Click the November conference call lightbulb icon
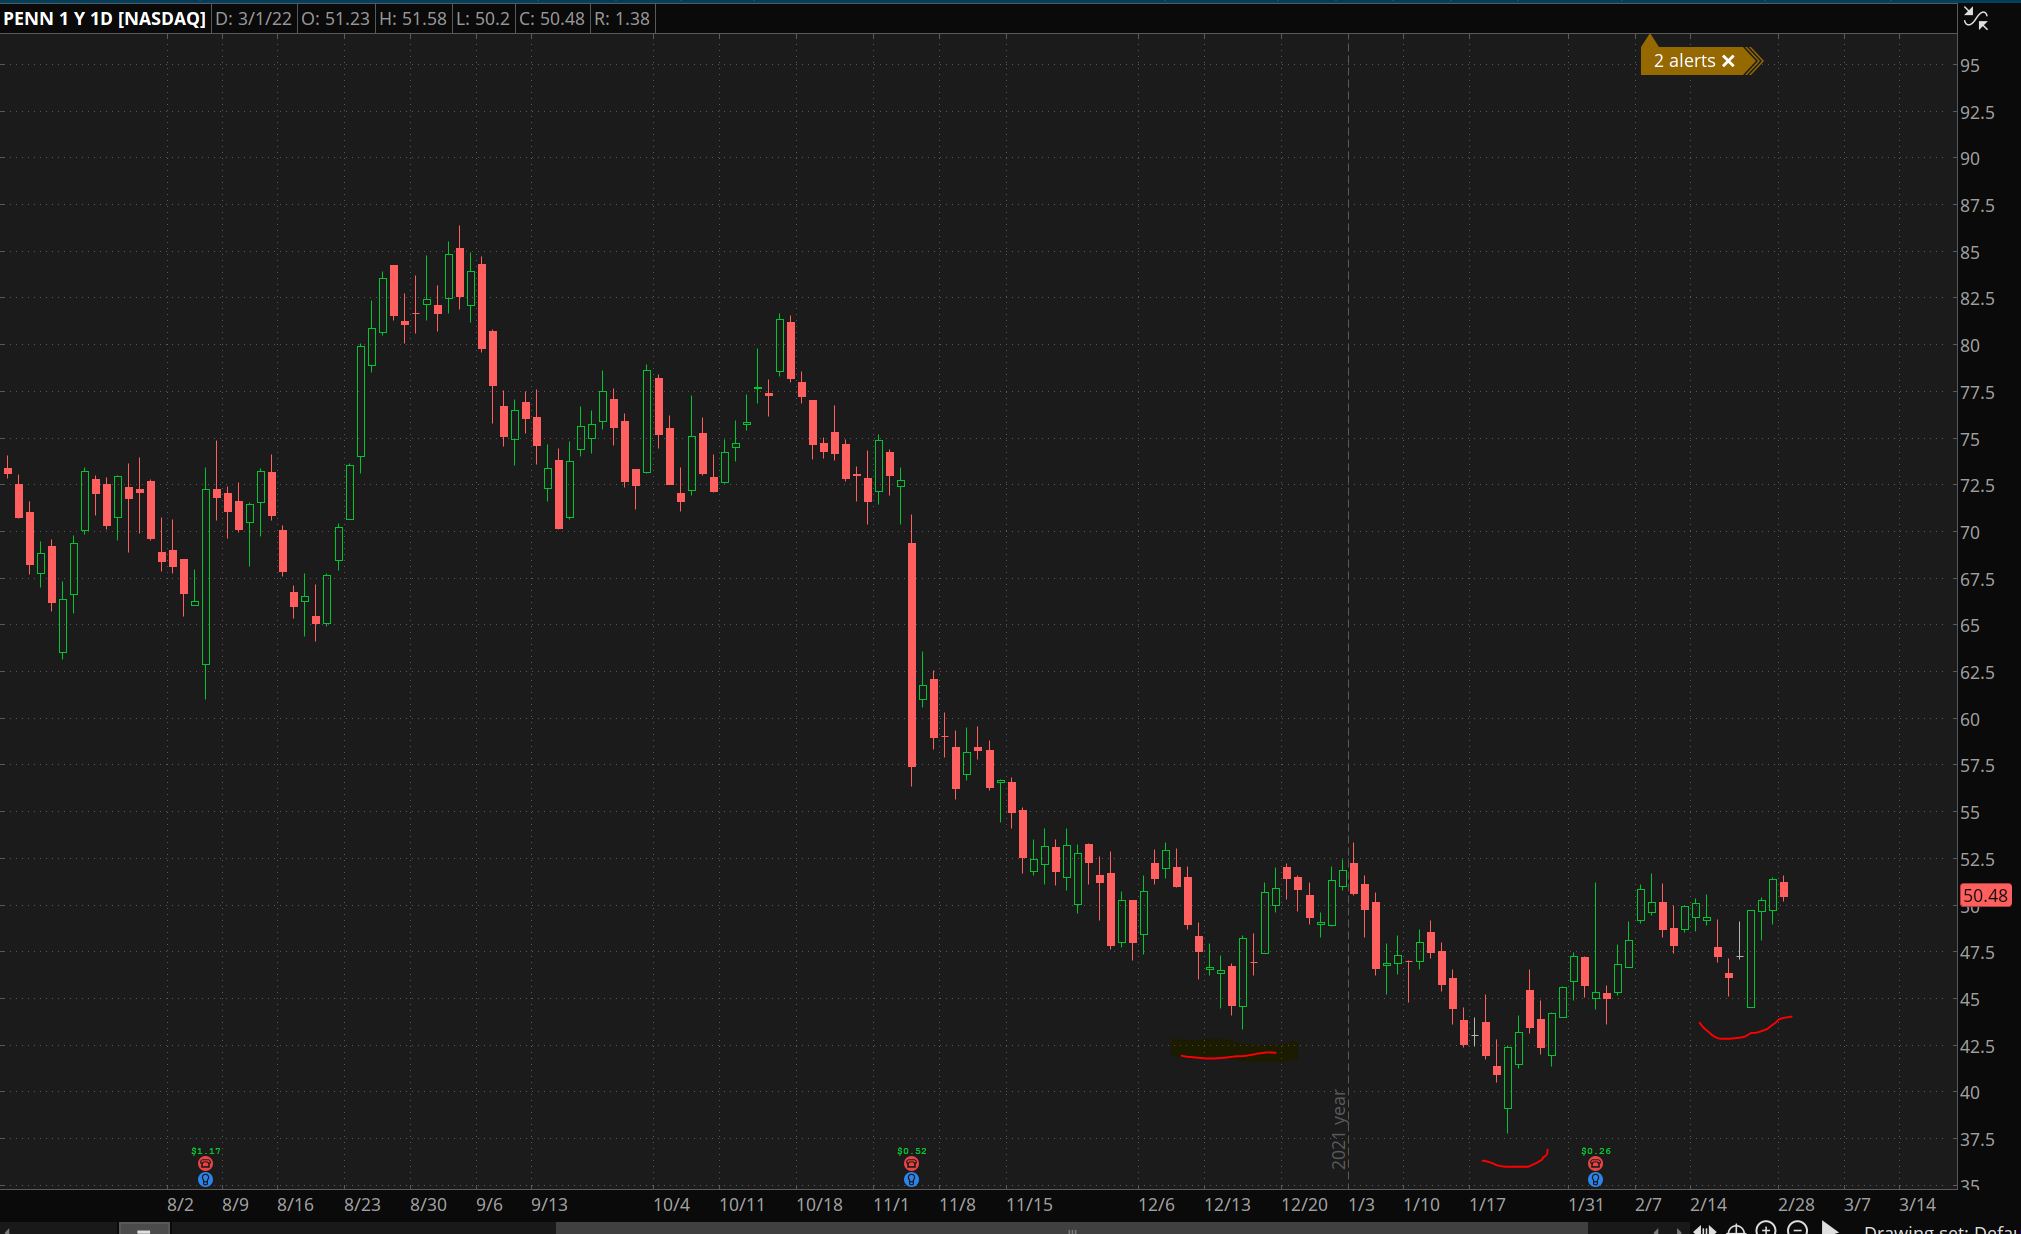2021x1234 pixels. point(911,1180)
